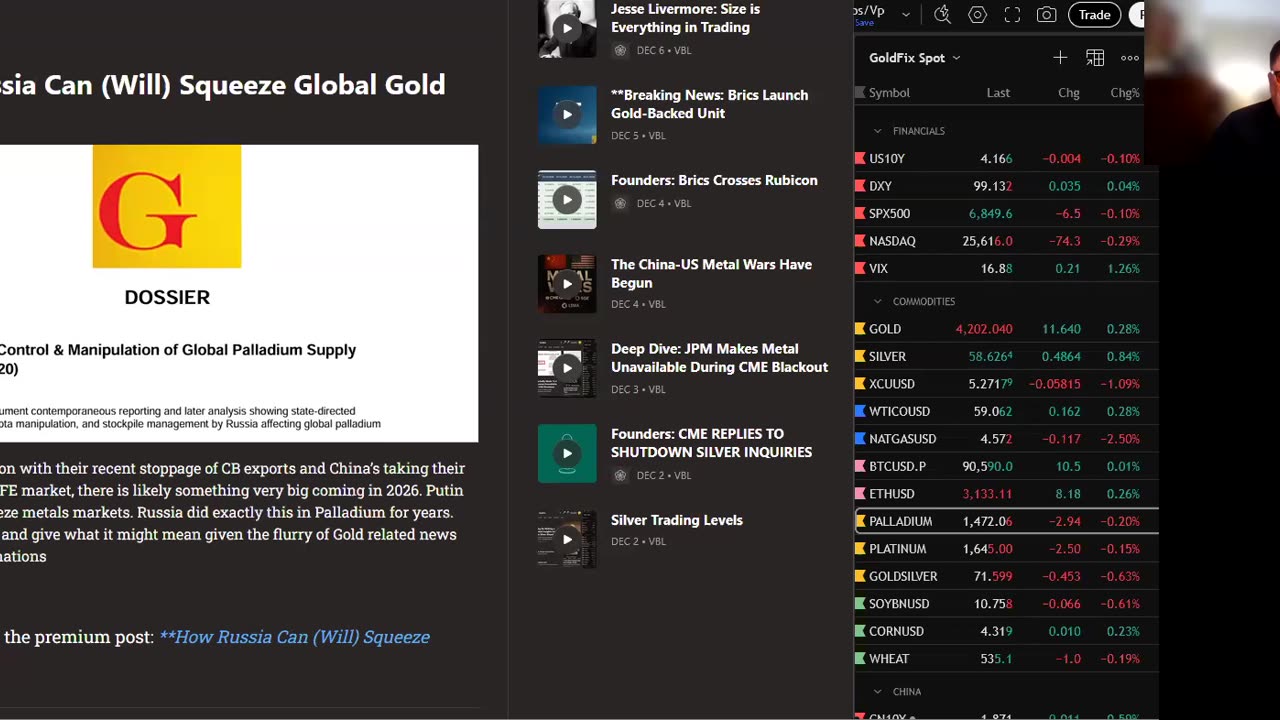Play the Jesse Livermore video thumbnail
Viewport: 1280px width, 720px height.
567,28
